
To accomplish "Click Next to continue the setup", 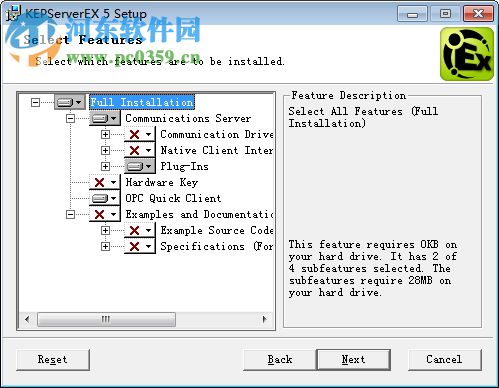I will click(353, 360).
